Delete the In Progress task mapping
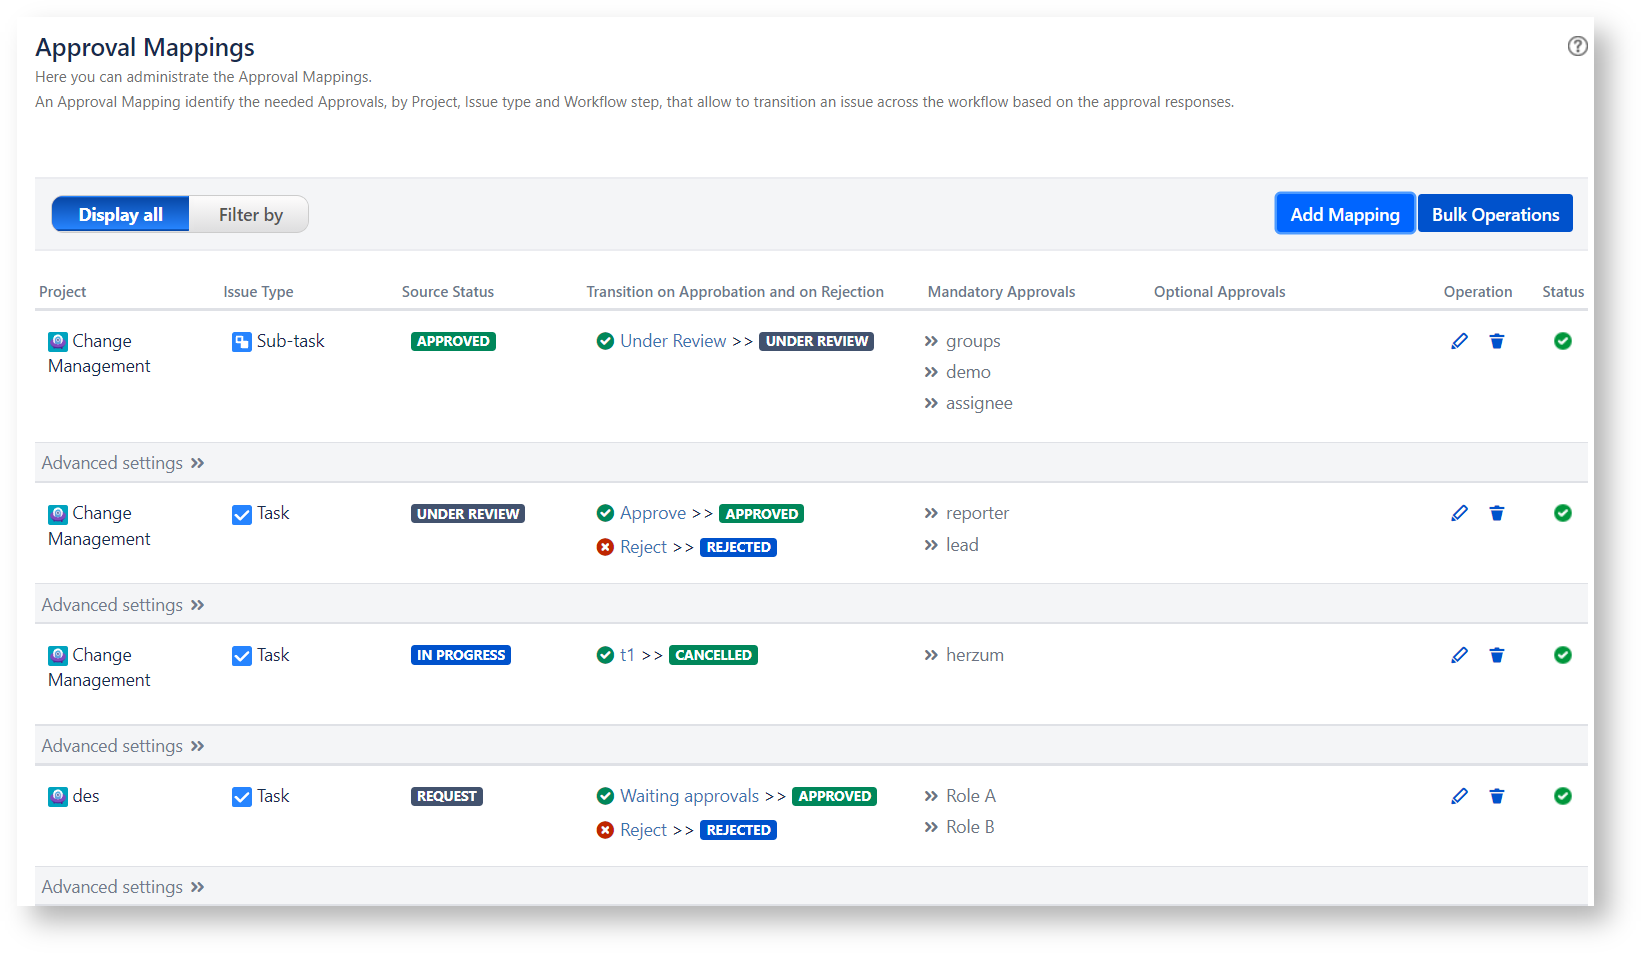This screenshot has width=1642, height=954. coord(1496,655)
